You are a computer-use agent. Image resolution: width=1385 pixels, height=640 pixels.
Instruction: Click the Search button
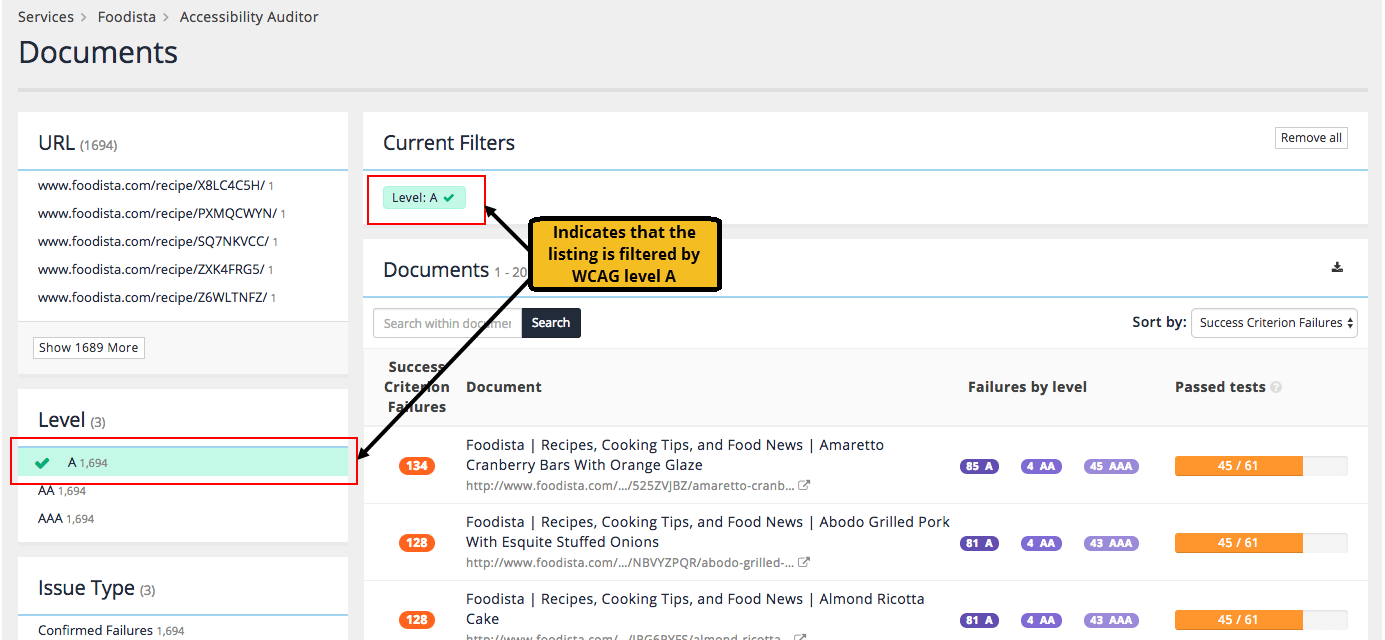click(550, 323)
